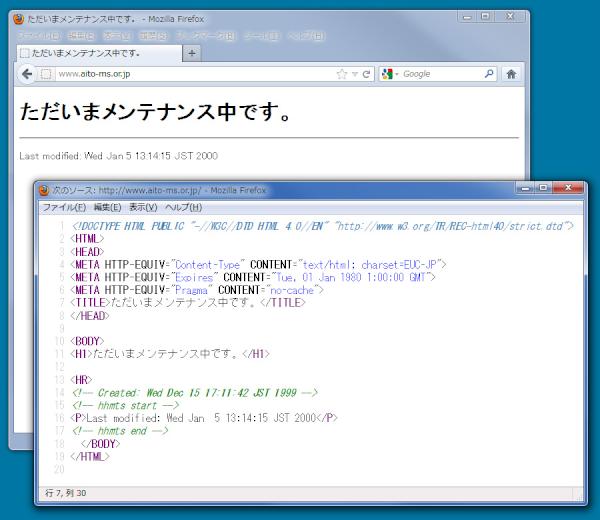Open a new tab with the plus button

pos(192,53)
